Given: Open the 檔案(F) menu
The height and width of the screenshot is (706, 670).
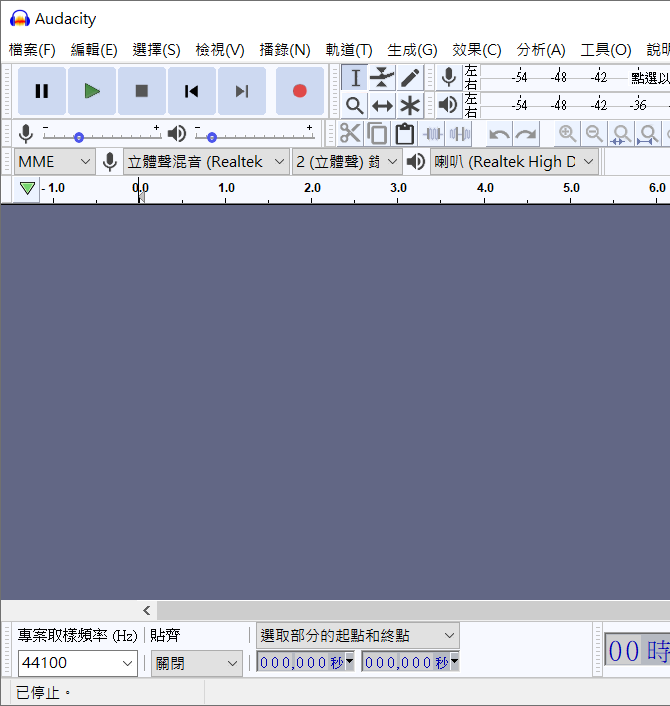Looking at the screenshot, I should tap(32, 50).
